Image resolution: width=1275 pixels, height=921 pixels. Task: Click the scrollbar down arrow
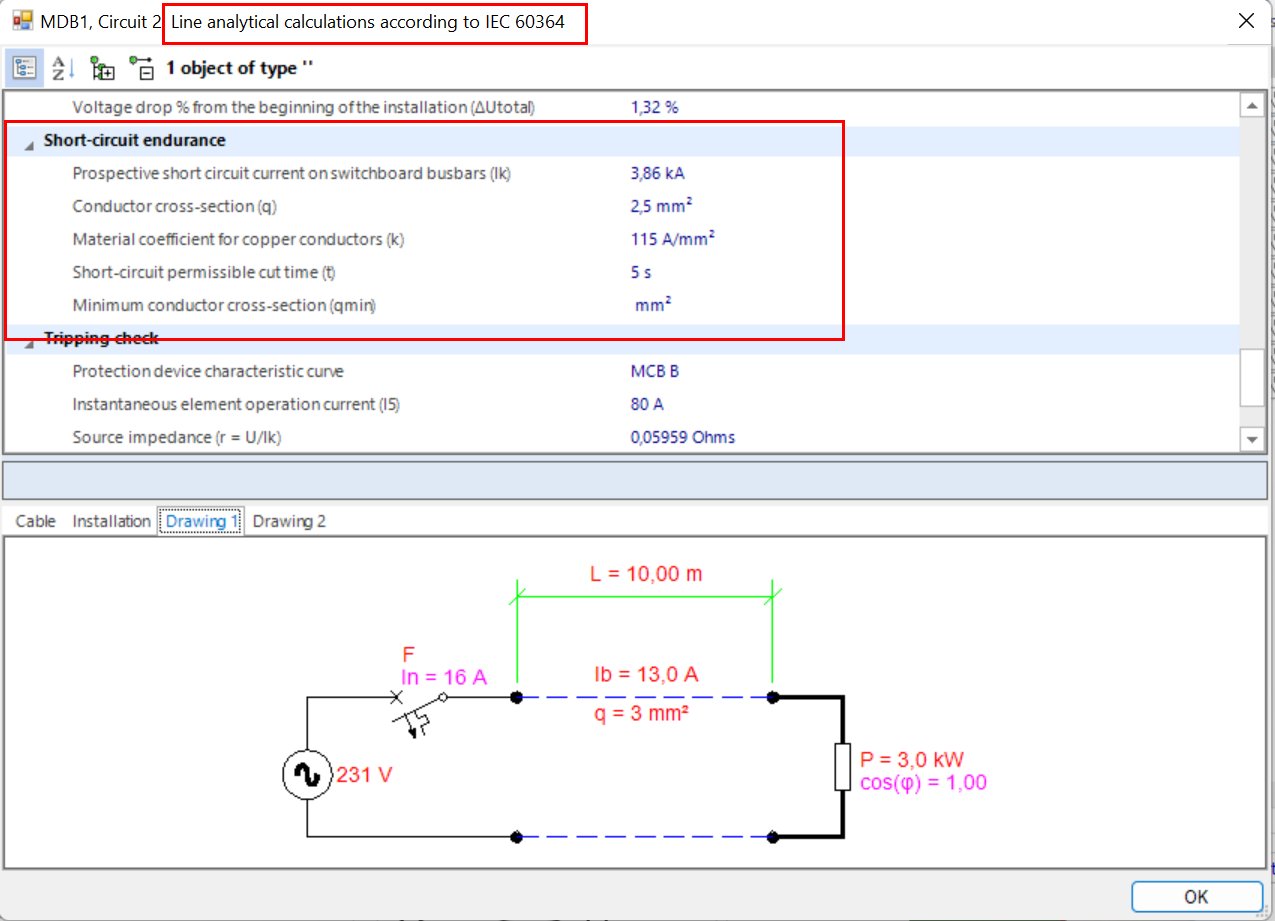pyautogui.click(x=1252, y=438)
